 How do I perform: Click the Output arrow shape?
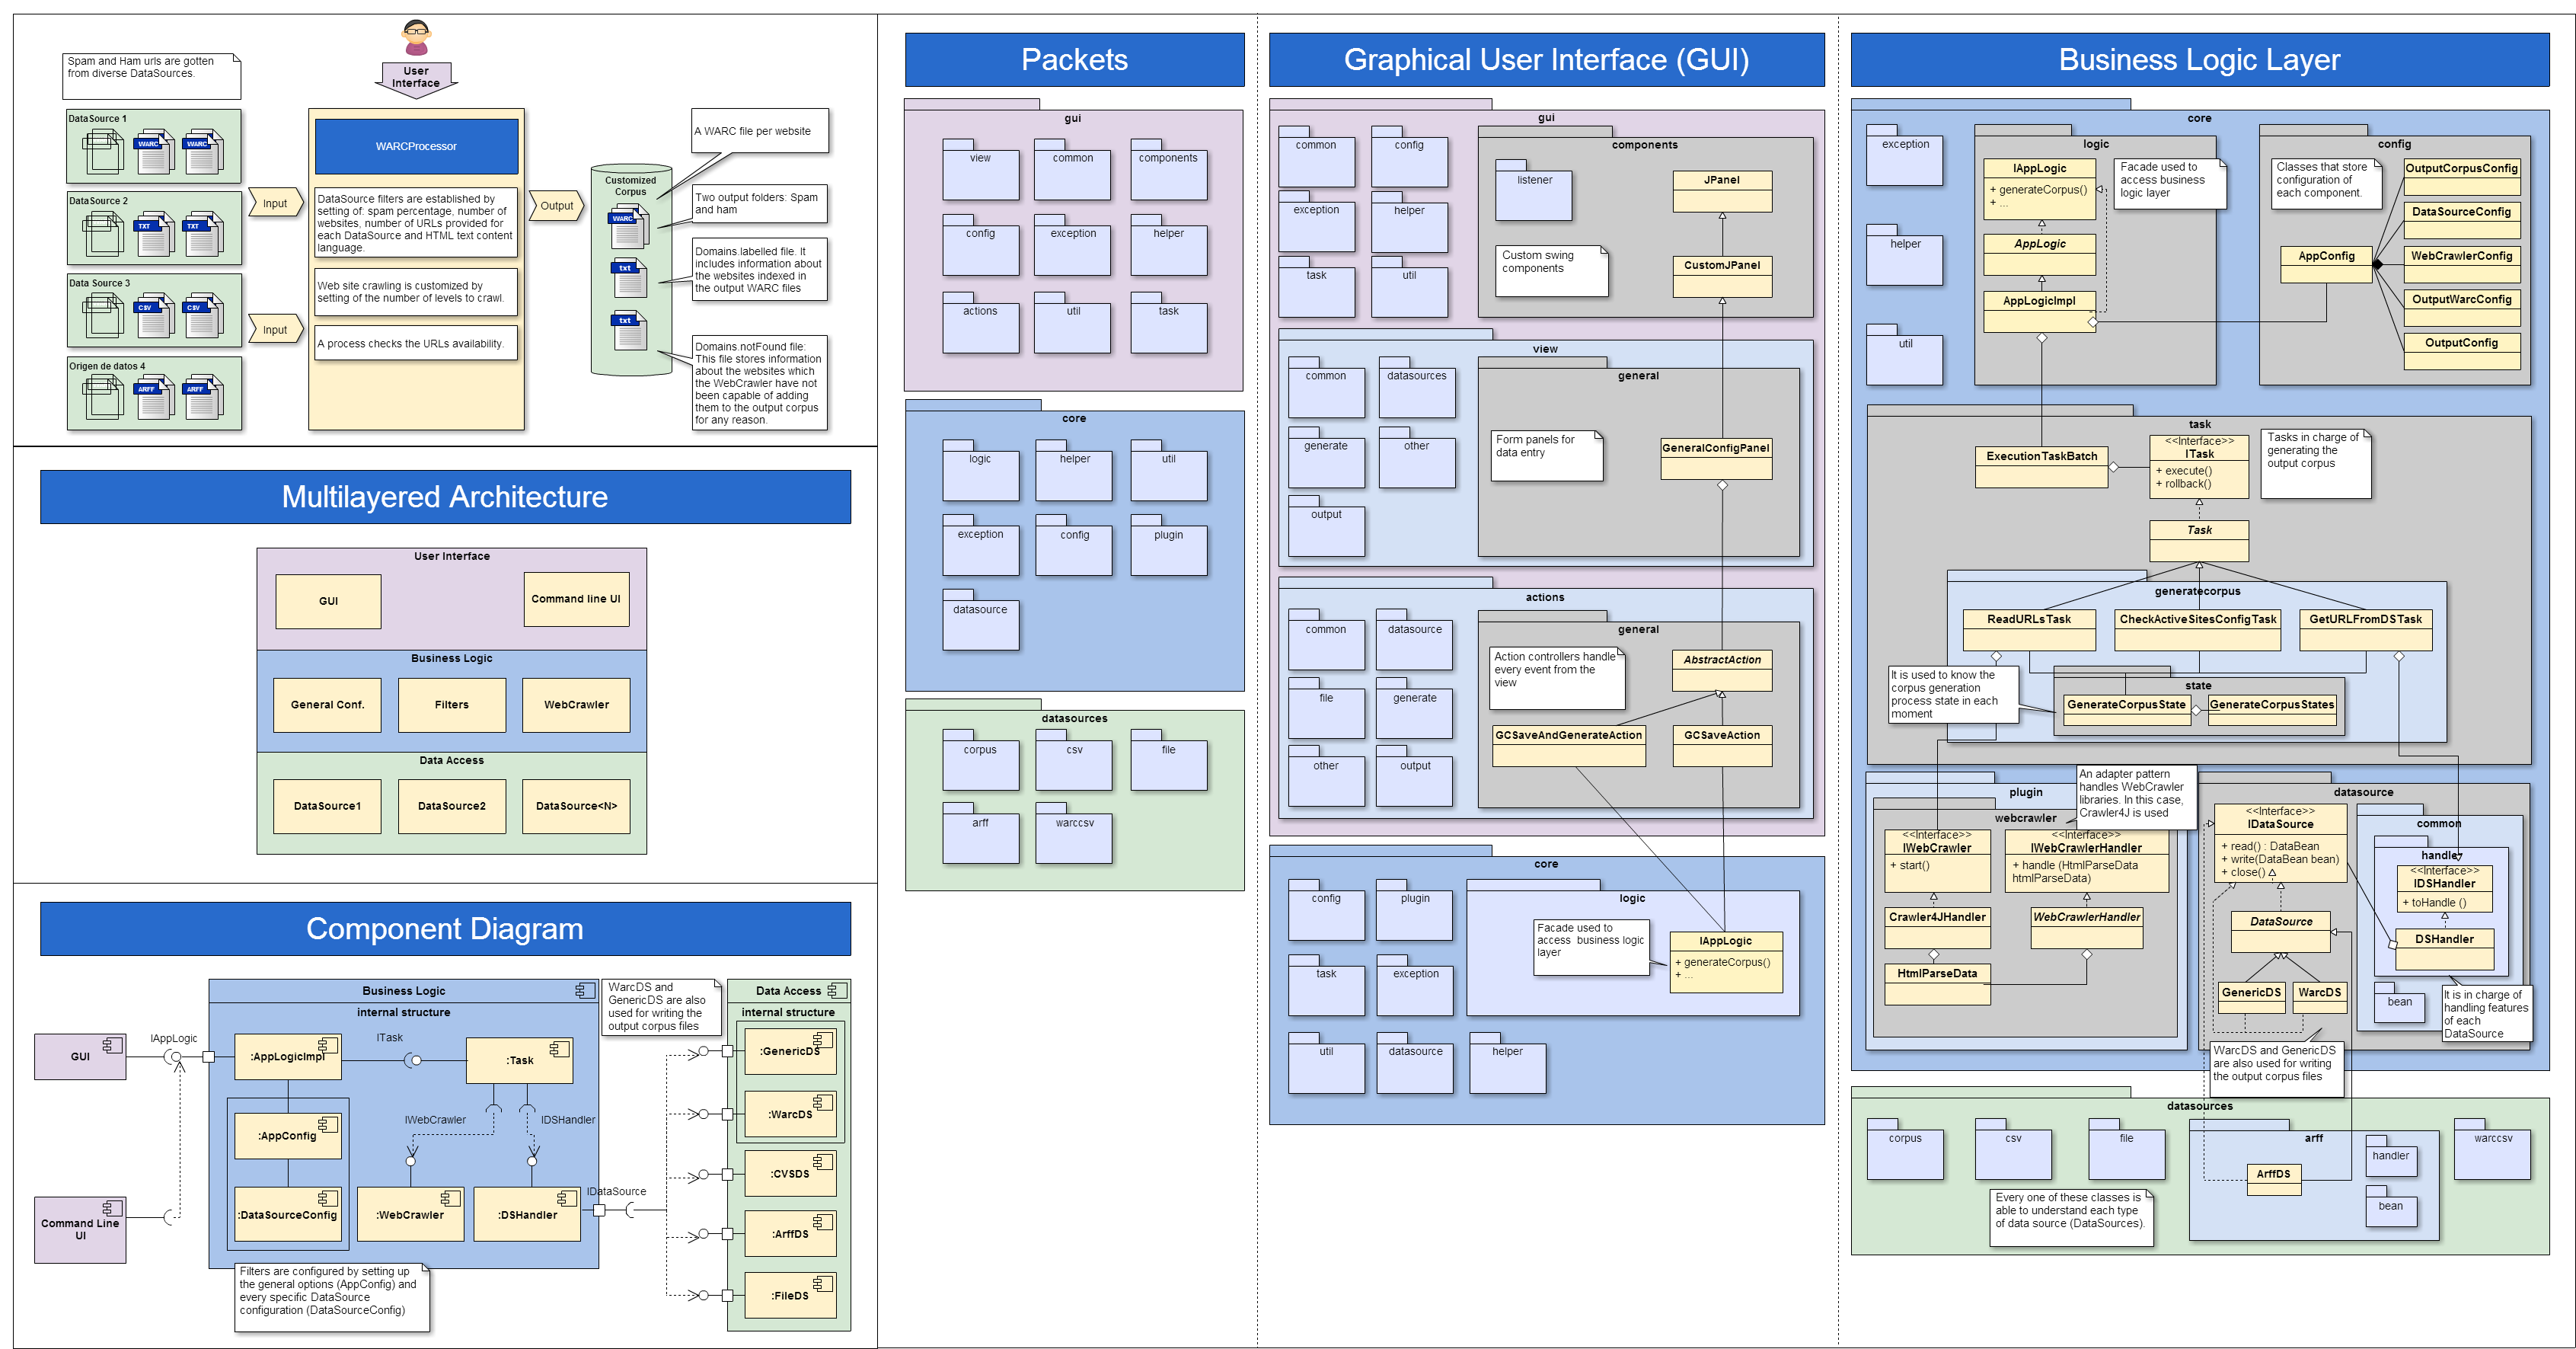556,206
